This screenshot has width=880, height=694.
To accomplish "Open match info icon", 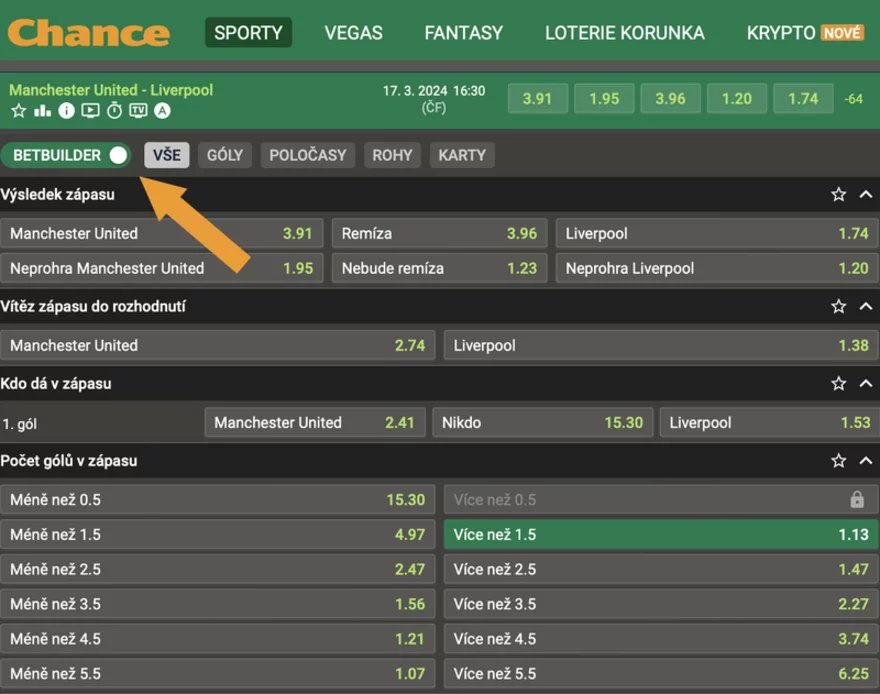I will [66, 111].
